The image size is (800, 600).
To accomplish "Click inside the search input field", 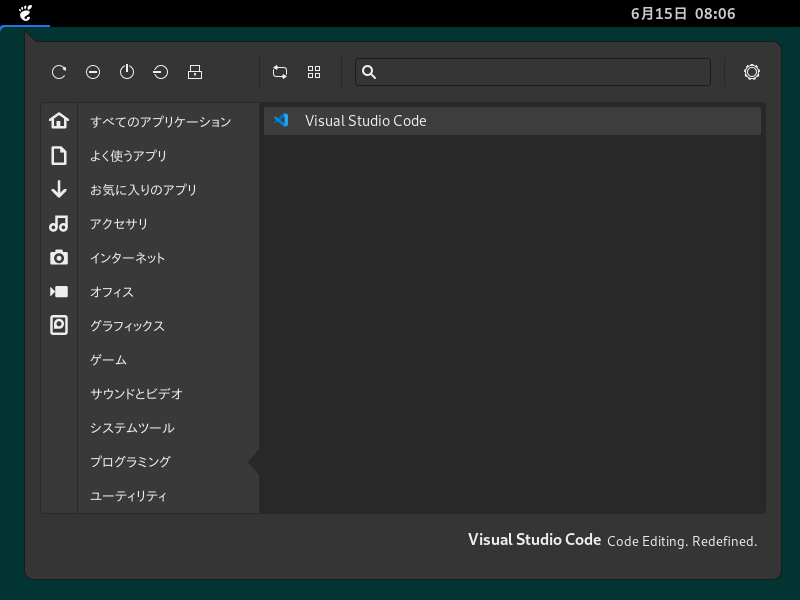I will 533,72.
